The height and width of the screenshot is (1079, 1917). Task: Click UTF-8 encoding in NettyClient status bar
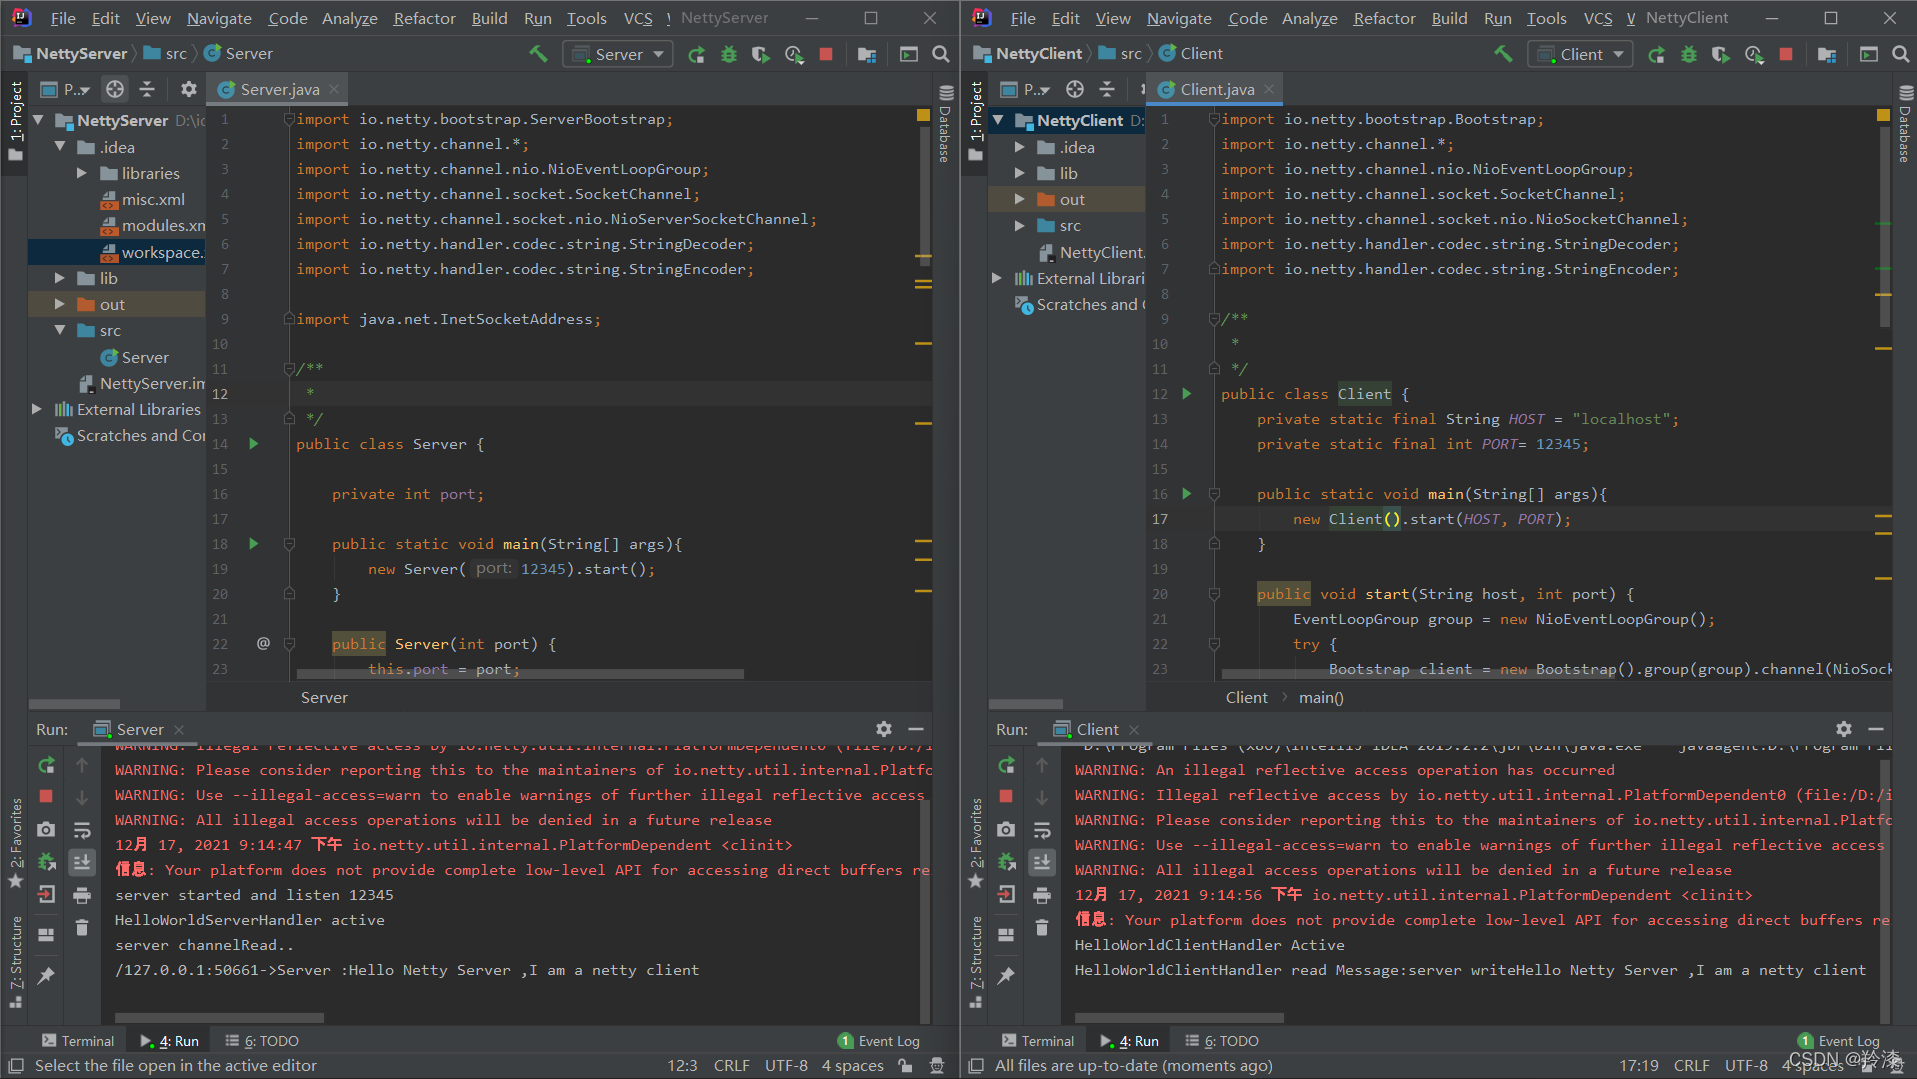[x=1746, y=1066]
